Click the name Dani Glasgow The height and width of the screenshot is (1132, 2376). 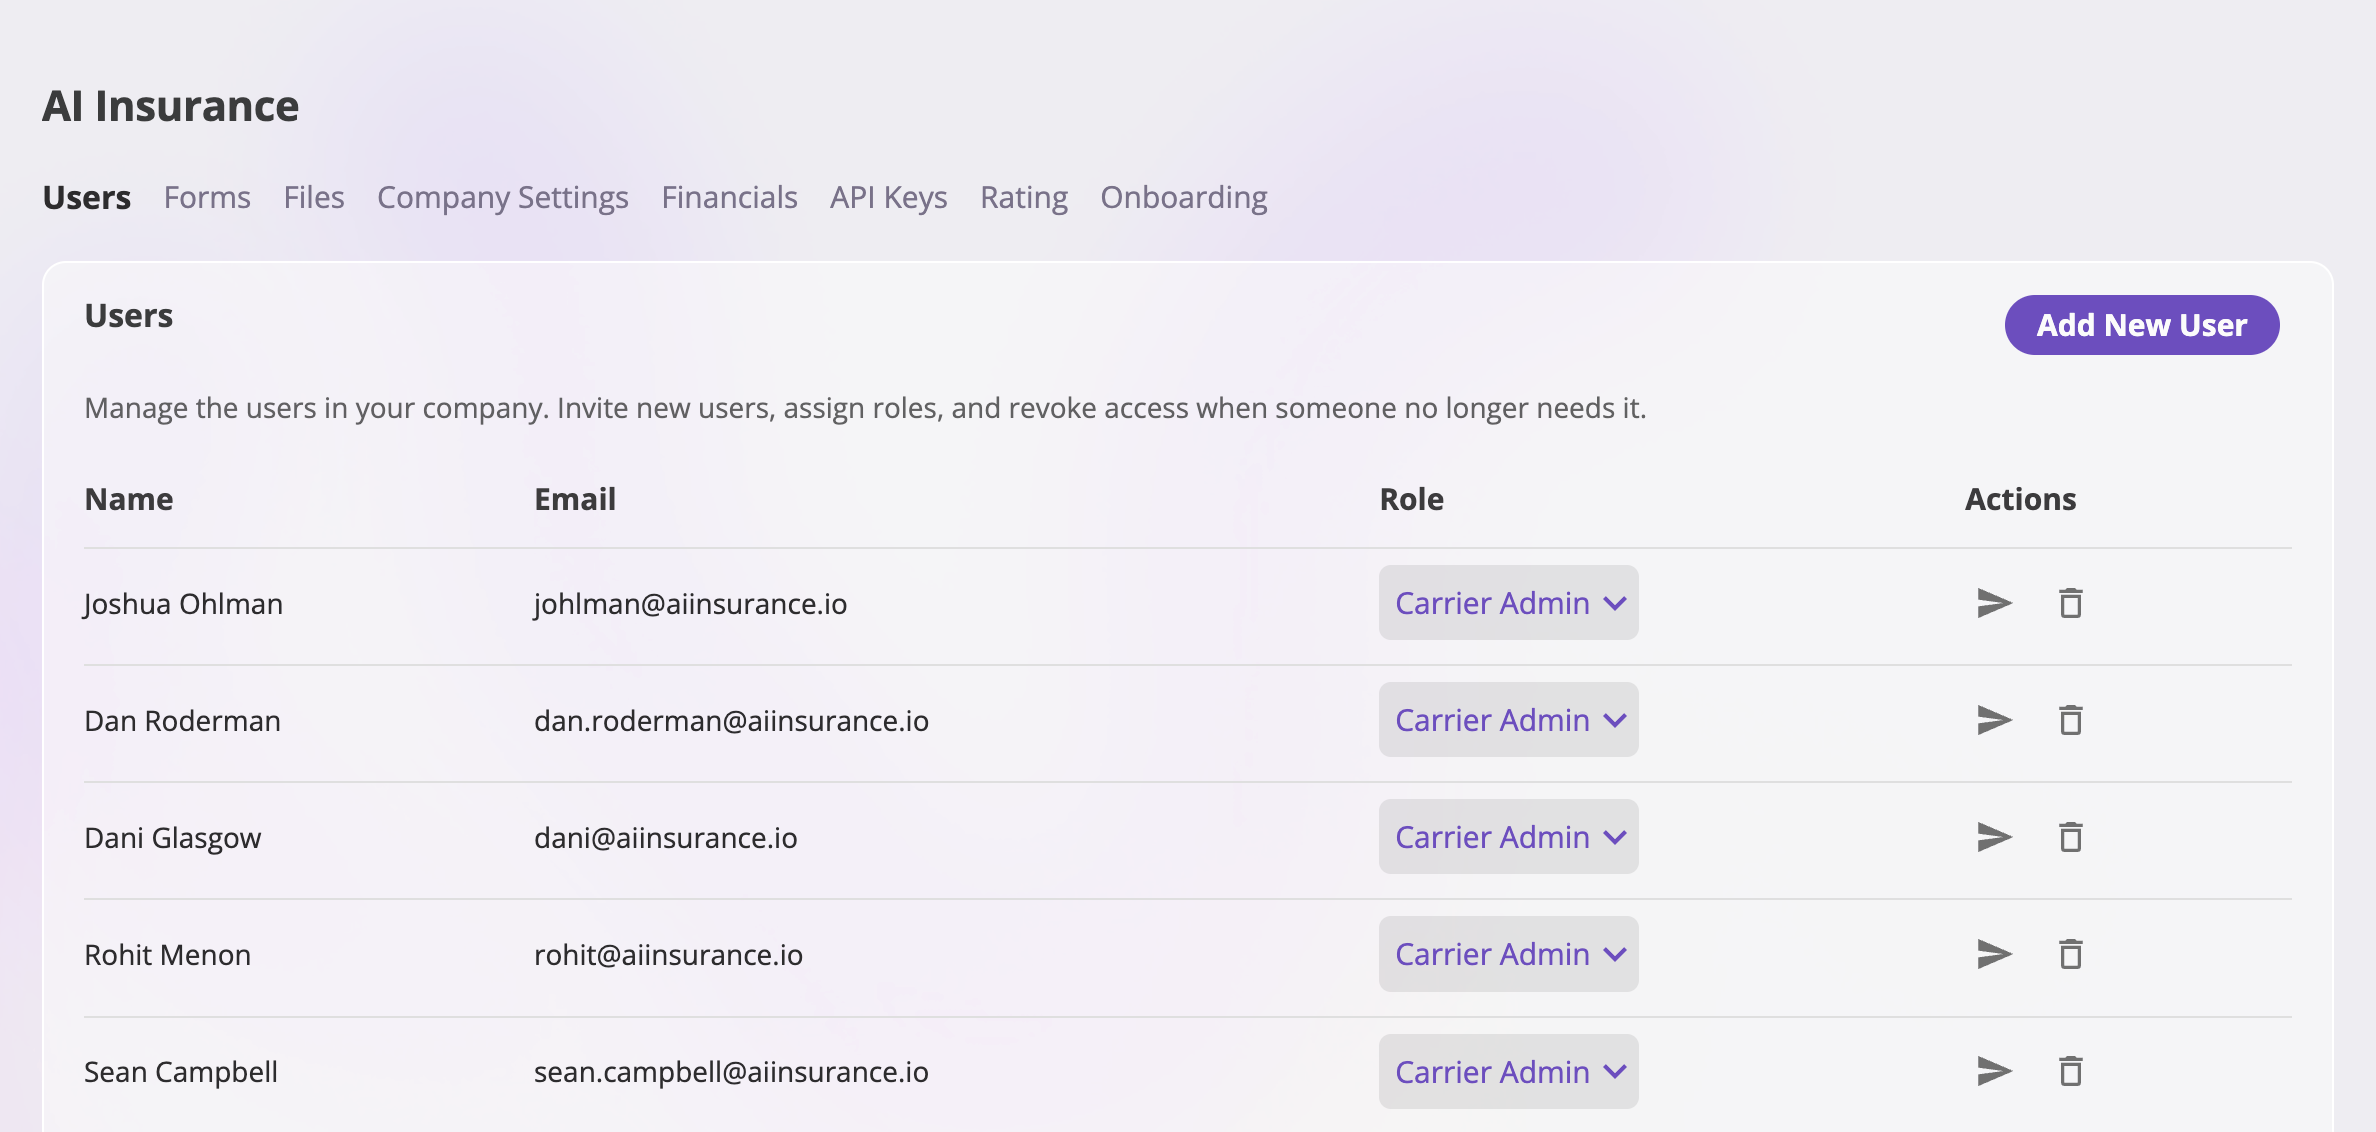click(x=172, y=838)
